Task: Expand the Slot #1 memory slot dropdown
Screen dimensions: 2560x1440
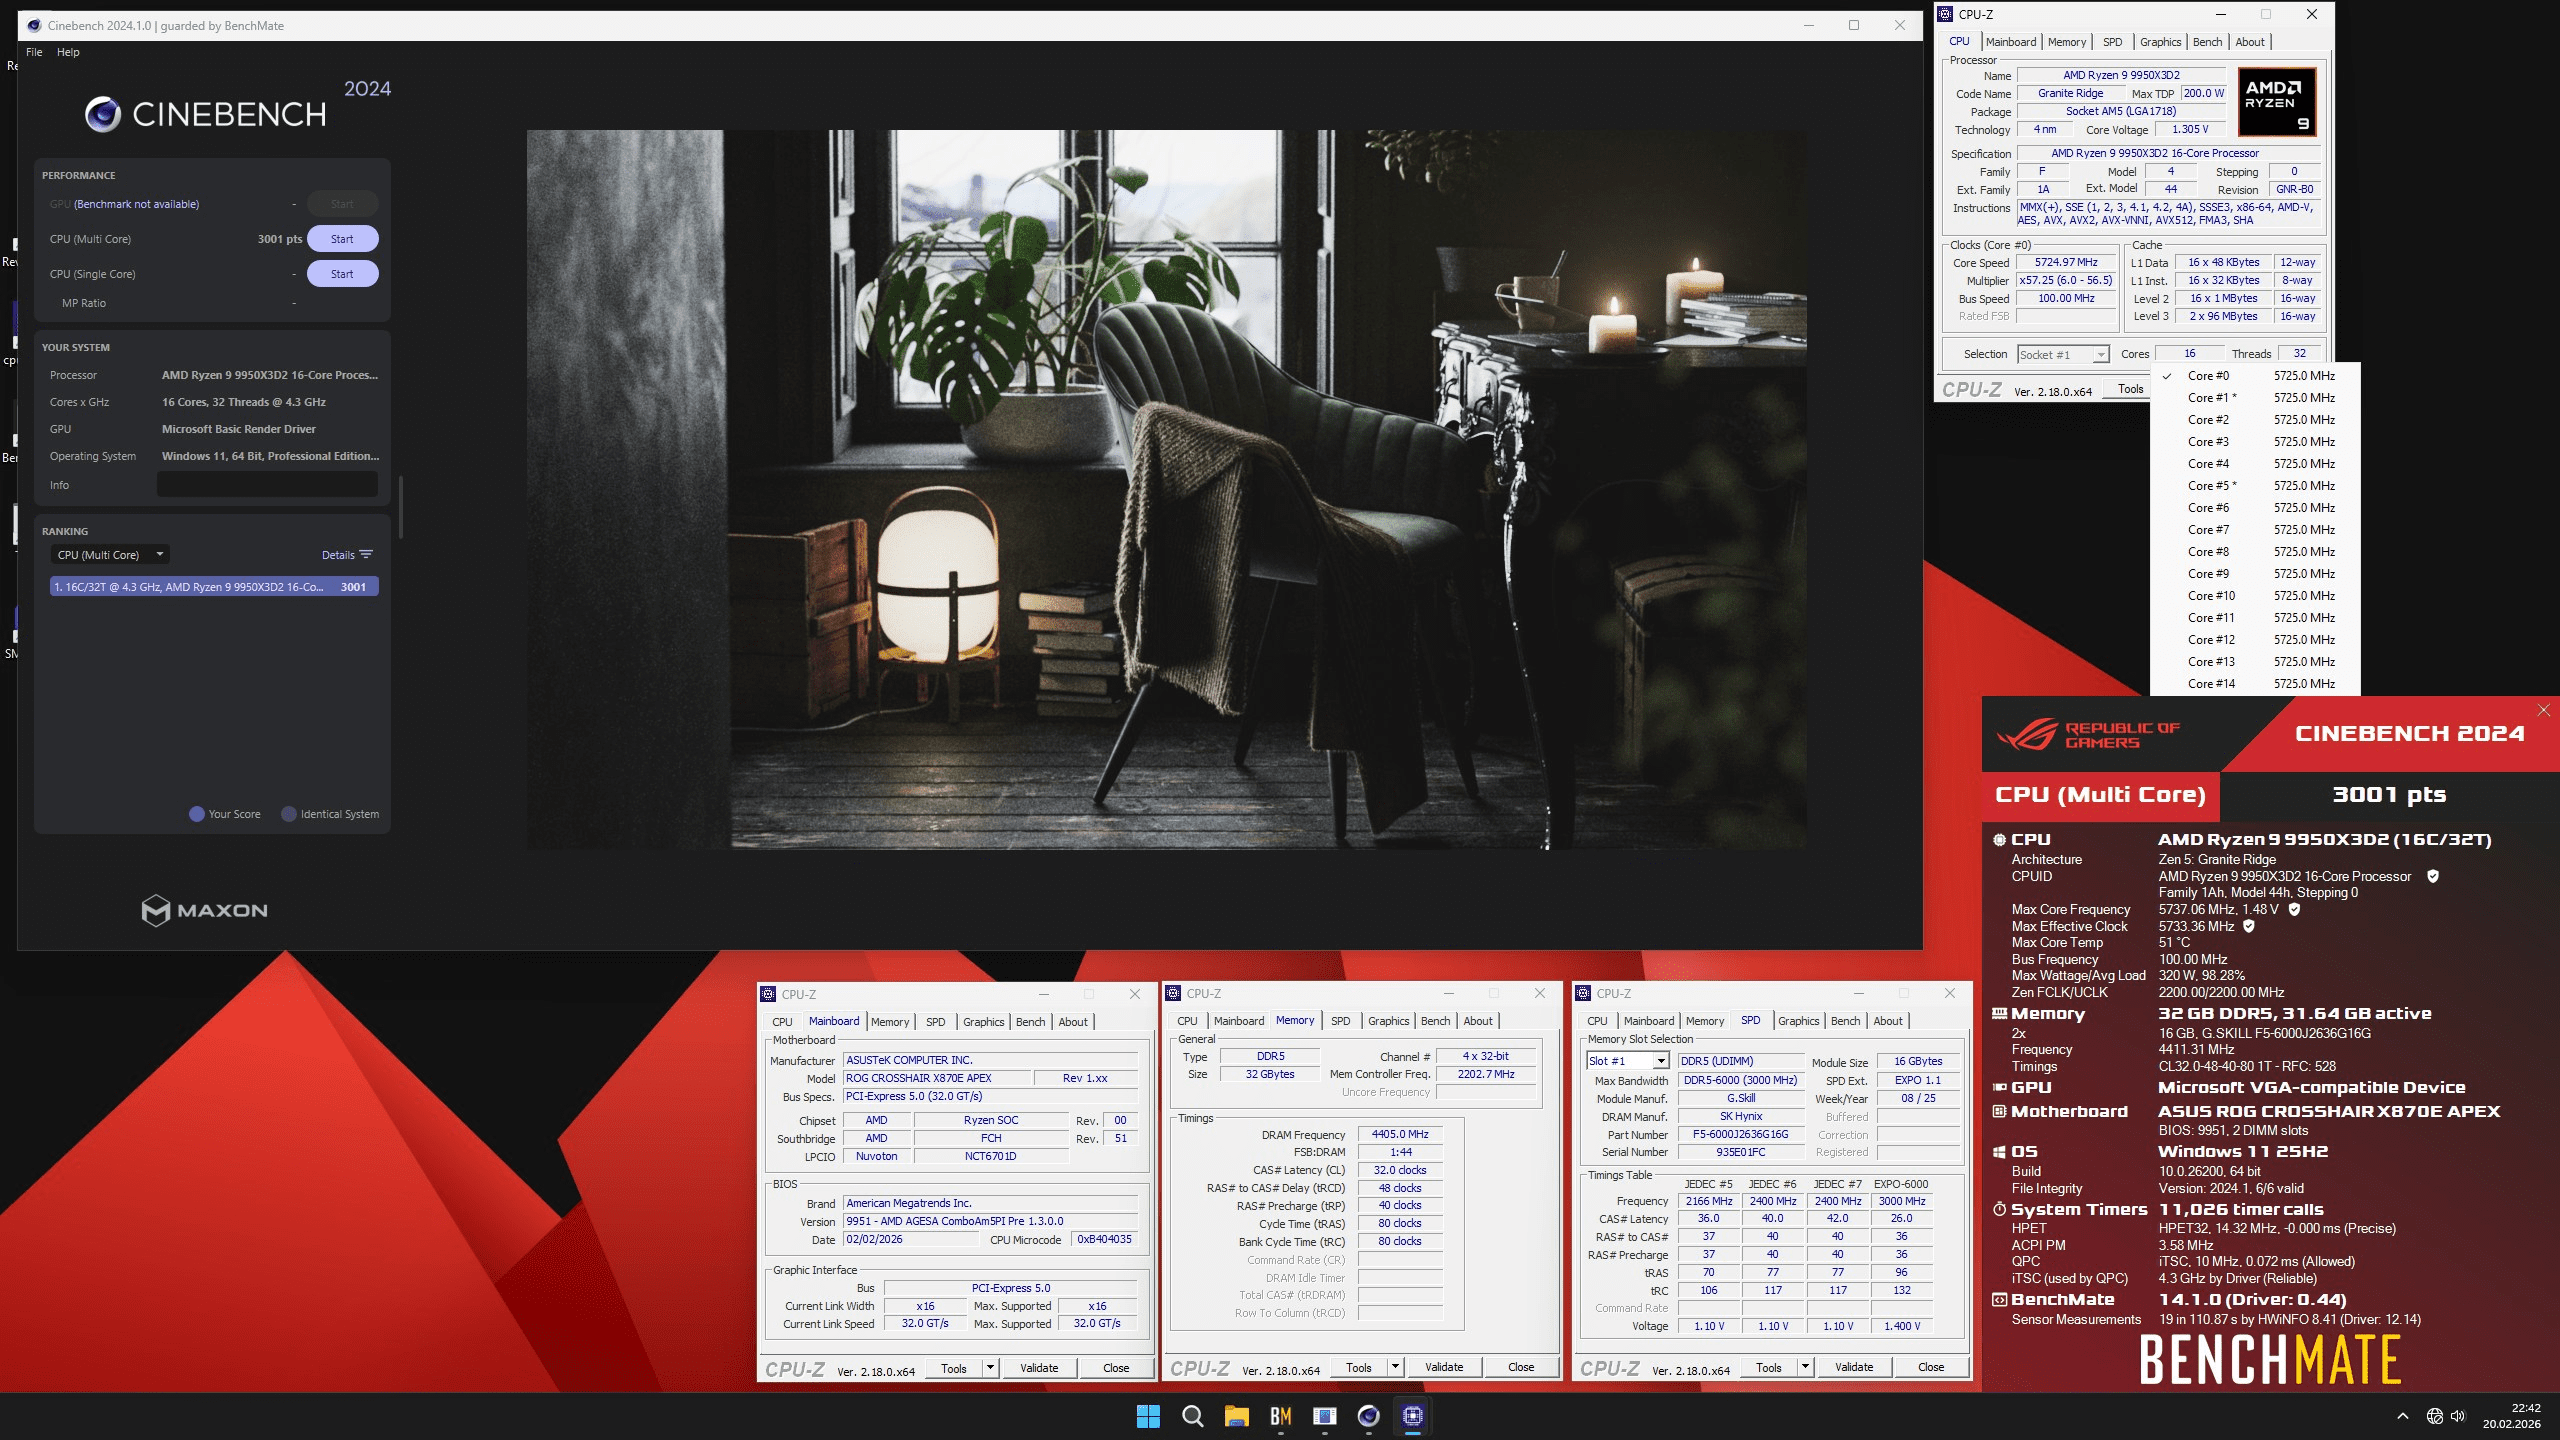Action: tap(1660, 1061)
